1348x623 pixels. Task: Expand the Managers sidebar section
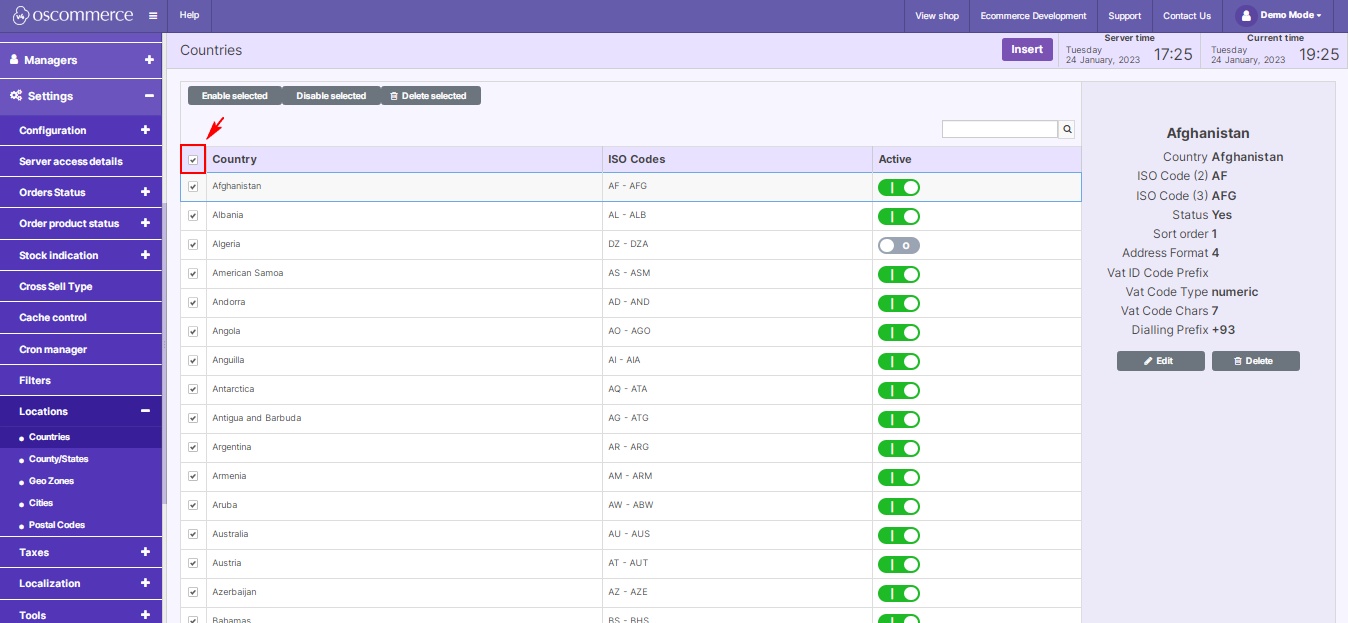coord(147,60)
